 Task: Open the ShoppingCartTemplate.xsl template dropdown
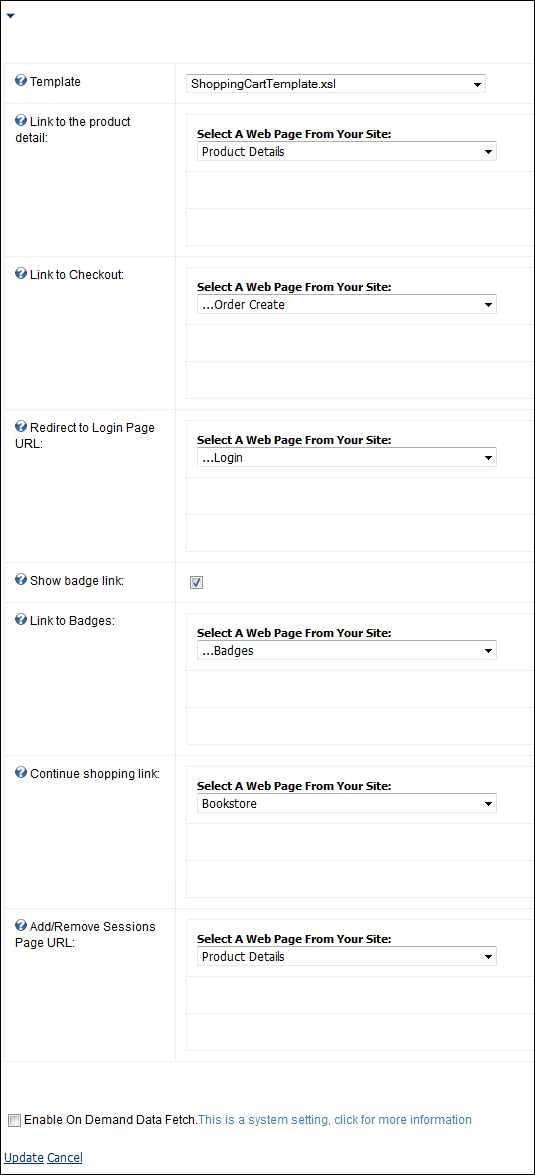[x=336, y=84]
